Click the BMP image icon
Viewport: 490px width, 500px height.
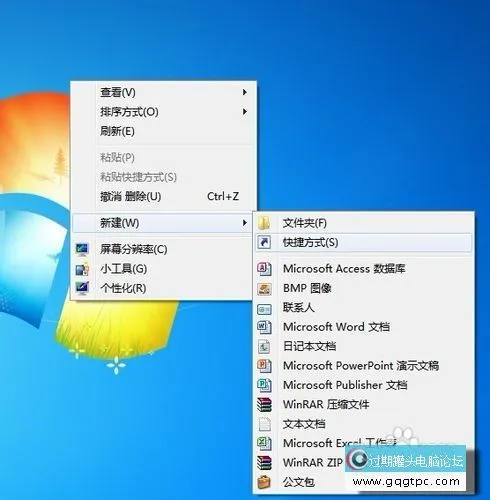[x=264, y=288]
